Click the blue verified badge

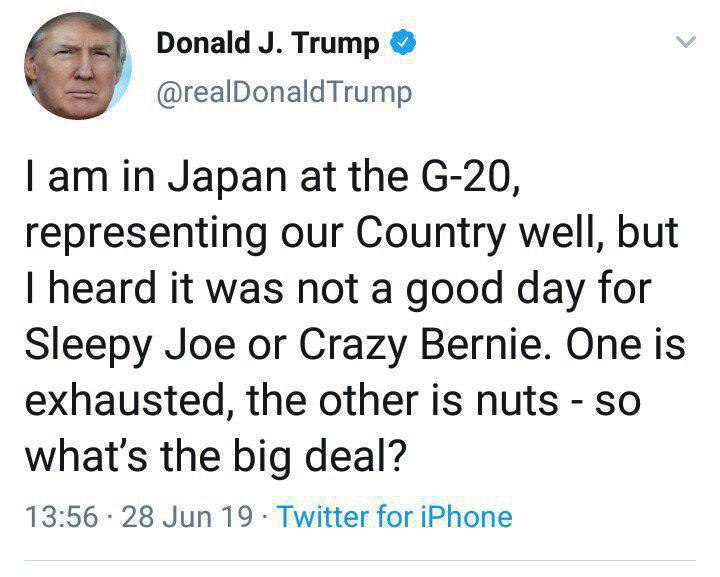pos(401,43)
